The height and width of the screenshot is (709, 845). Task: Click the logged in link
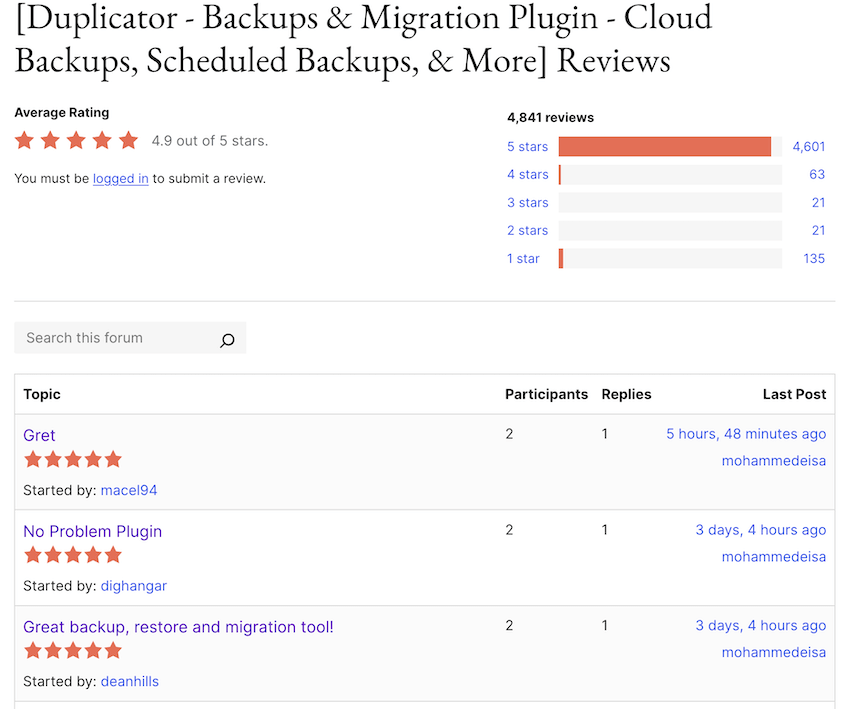120,178
